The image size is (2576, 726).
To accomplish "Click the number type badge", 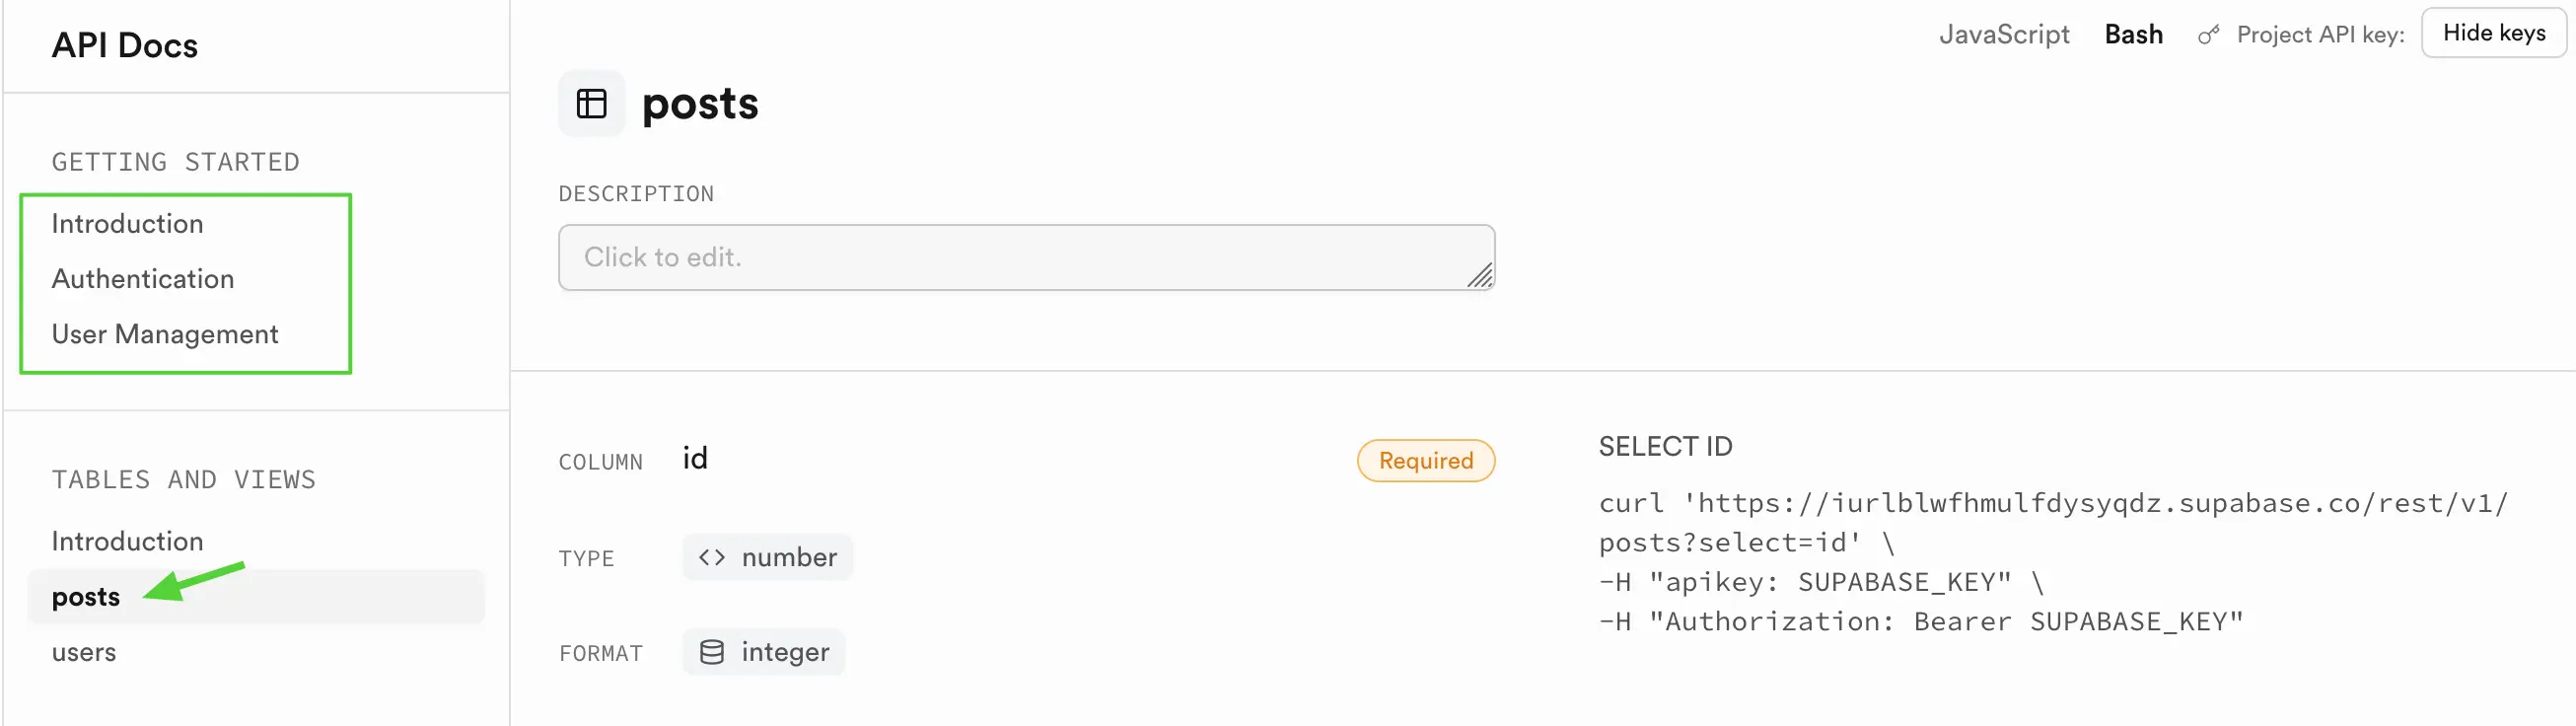I will 767,557.
